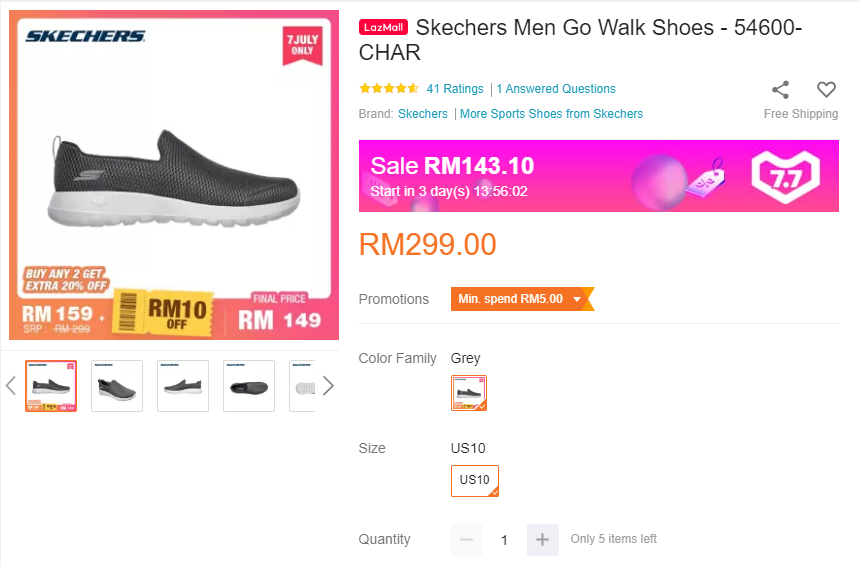Click the share icon
This screenshot has width=859, height=566.
[x=780, y=89]
